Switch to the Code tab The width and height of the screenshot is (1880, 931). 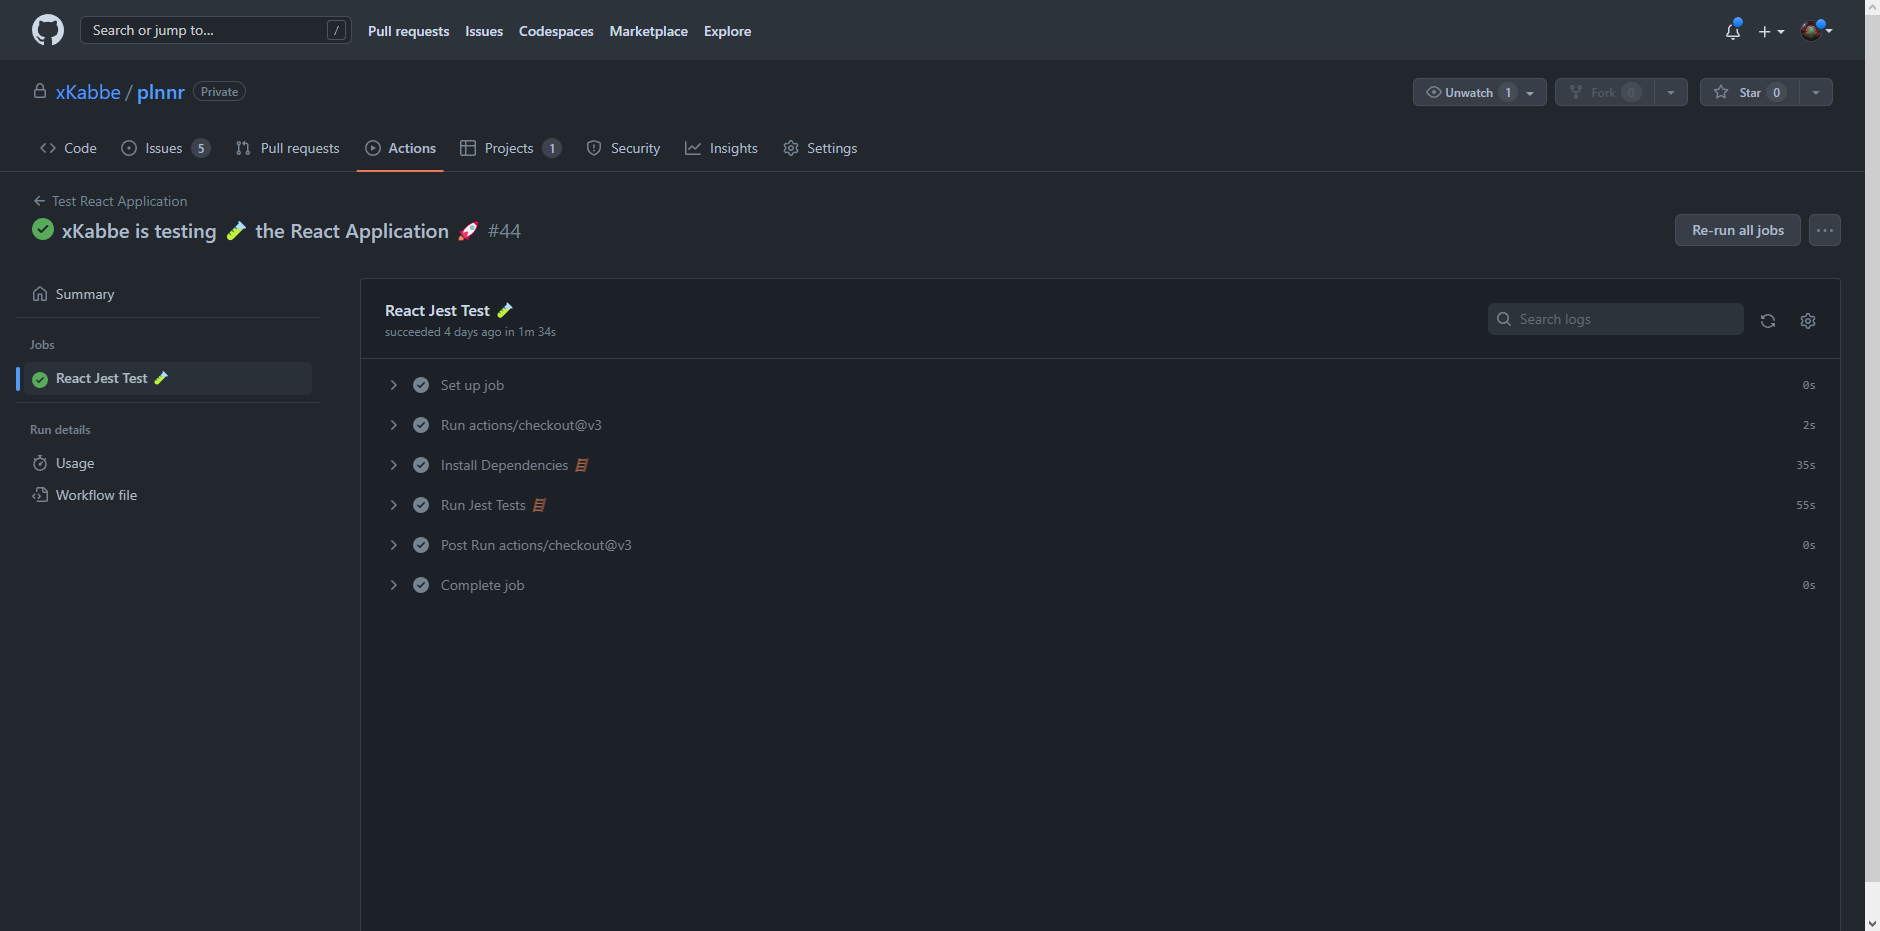pos(68,148)
